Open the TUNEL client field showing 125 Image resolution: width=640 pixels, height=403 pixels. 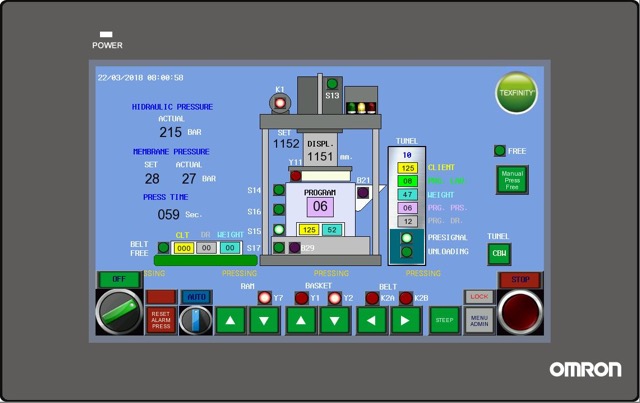tap(407, 168)
